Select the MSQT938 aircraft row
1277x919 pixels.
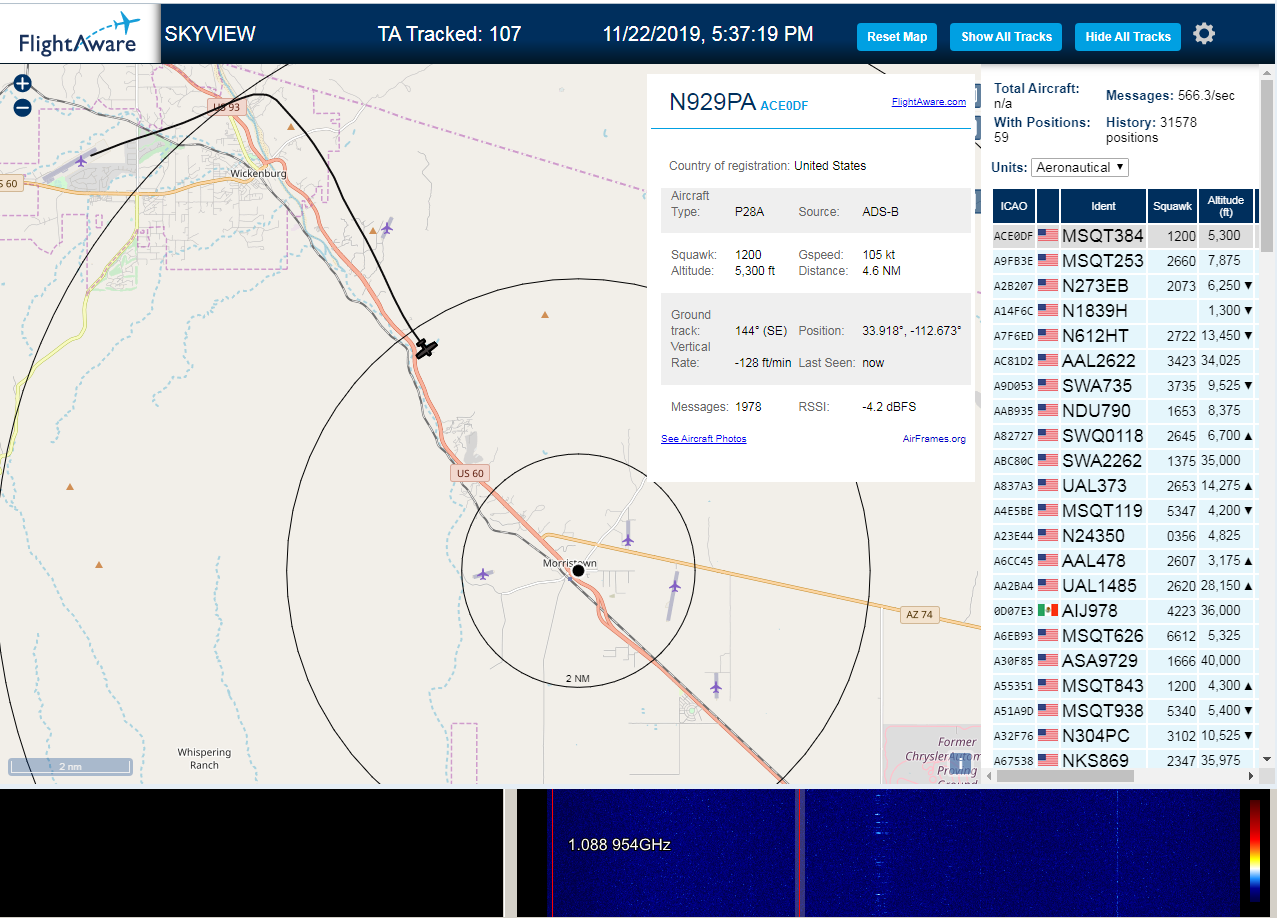click(x=1124, y=711)
